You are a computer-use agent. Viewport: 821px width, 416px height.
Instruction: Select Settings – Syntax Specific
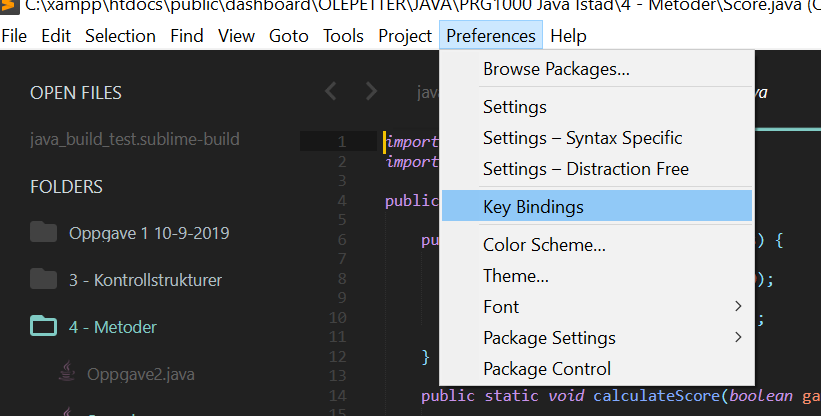(x=582, y=138)
